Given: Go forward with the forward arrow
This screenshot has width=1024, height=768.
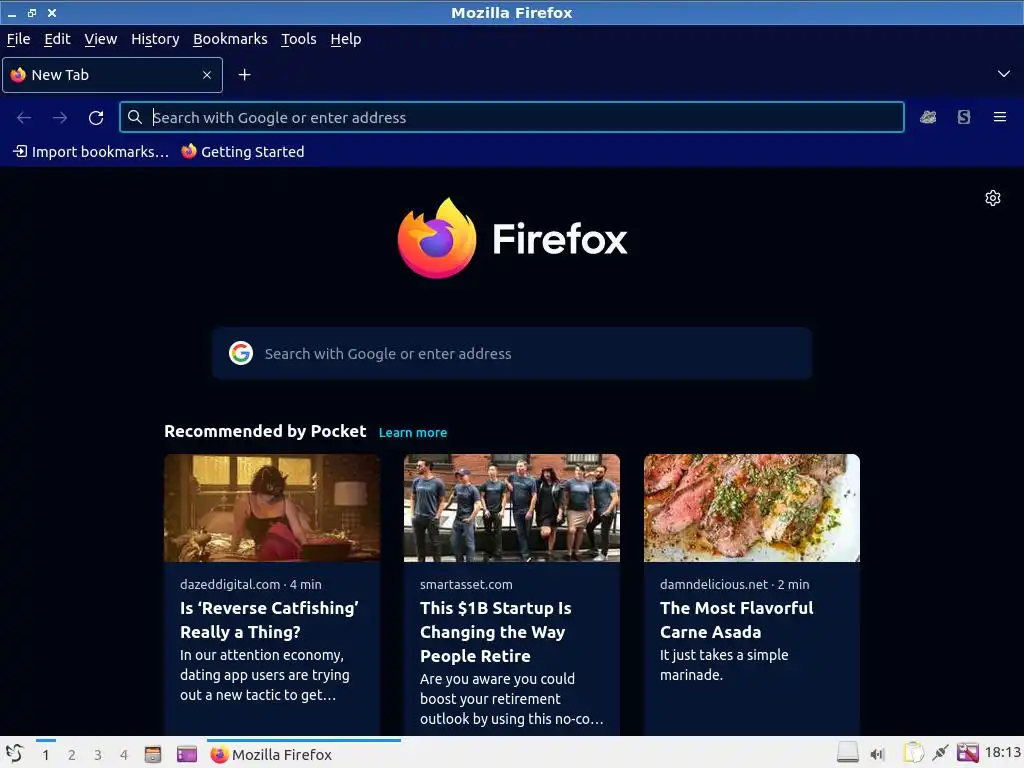Looking at the screenshot, I should tap(60, 118).
